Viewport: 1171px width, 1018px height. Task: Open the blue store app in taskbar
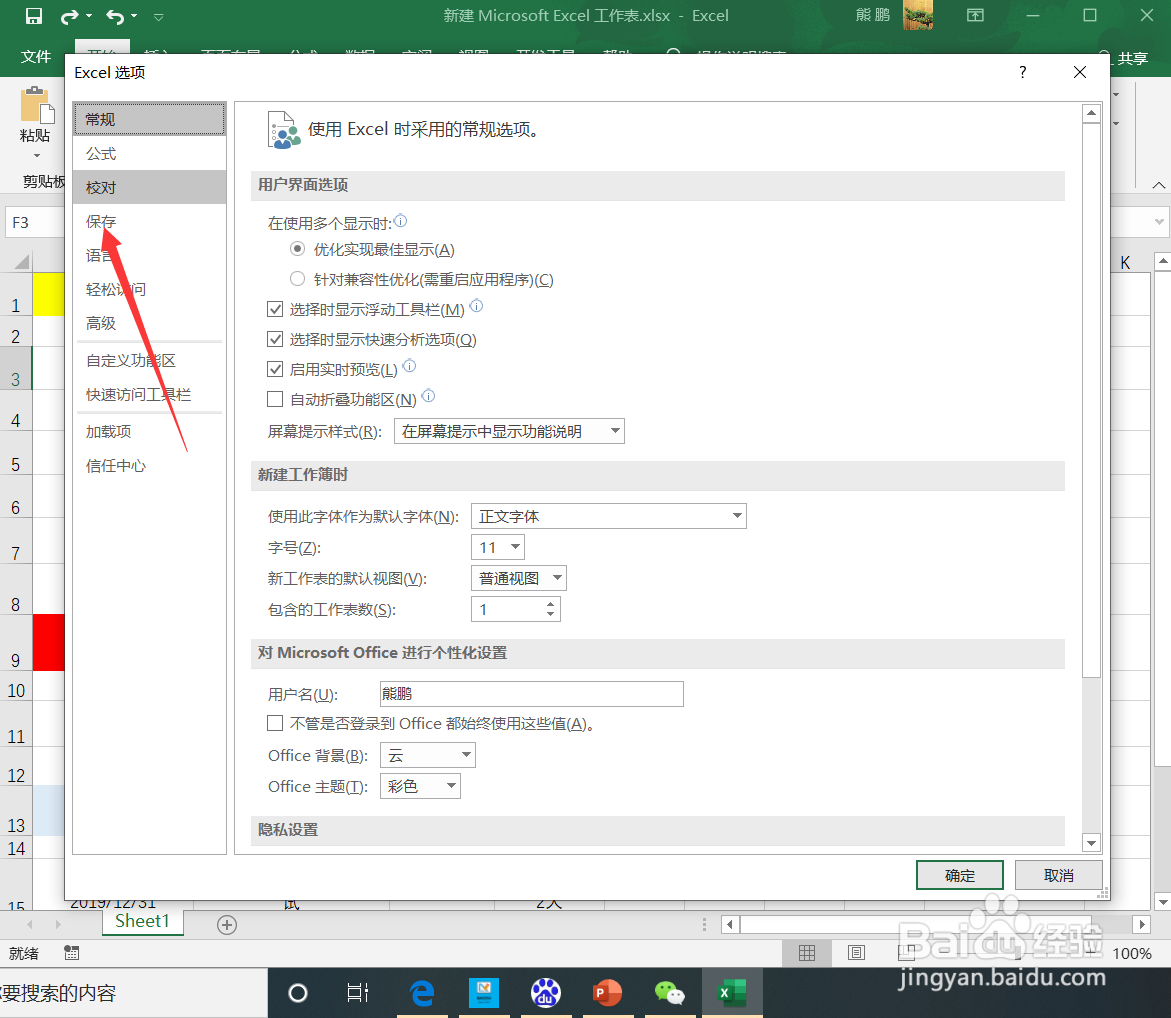(x=484, y=993)
